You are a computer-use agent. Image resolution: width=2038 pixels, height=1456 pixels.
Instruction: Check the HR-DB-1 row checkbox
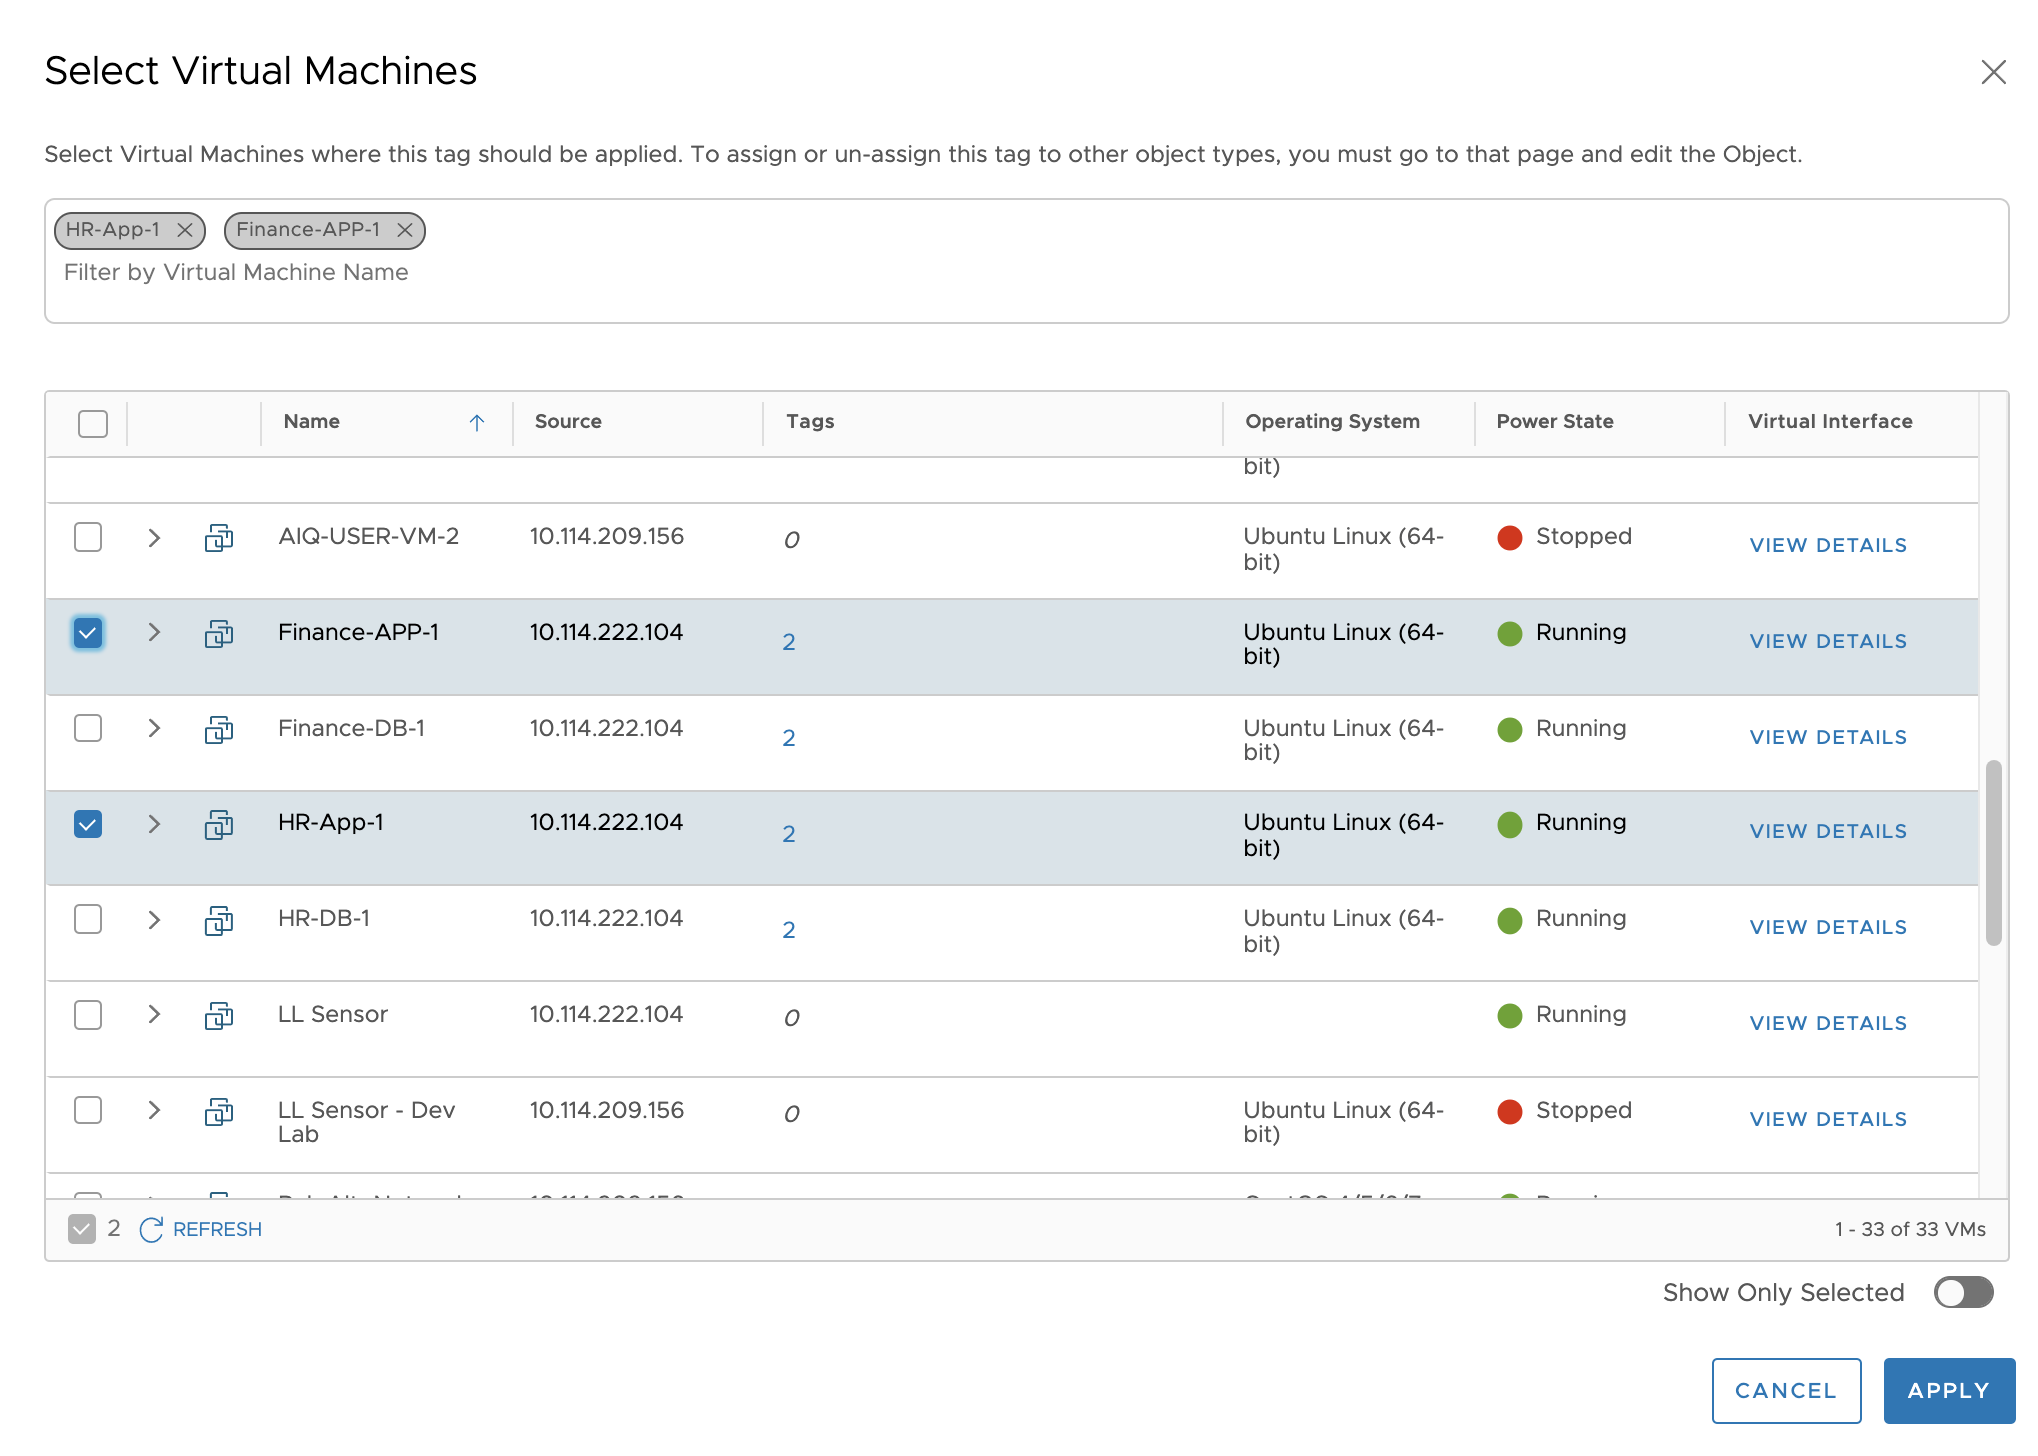pos(88,919)
